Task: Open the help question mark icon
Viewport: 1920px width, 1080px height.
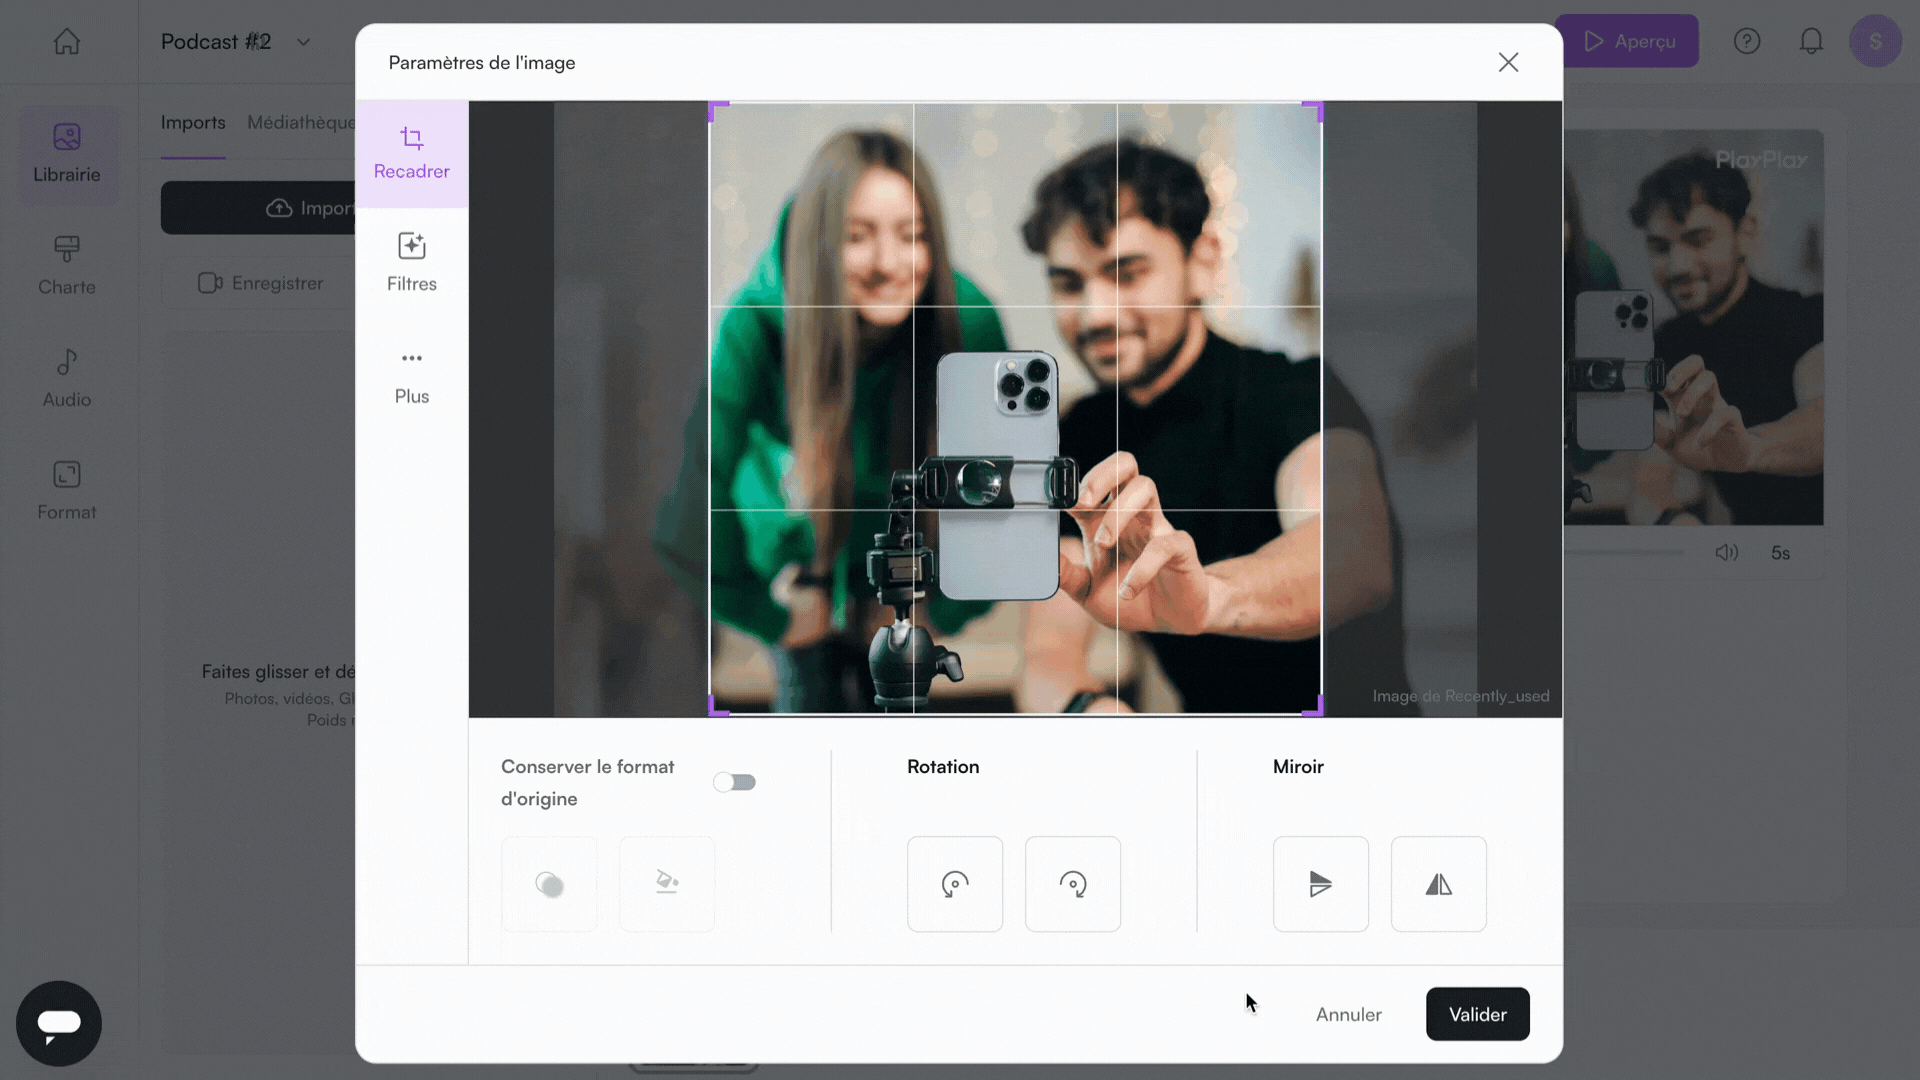Action: point(1746,41)
